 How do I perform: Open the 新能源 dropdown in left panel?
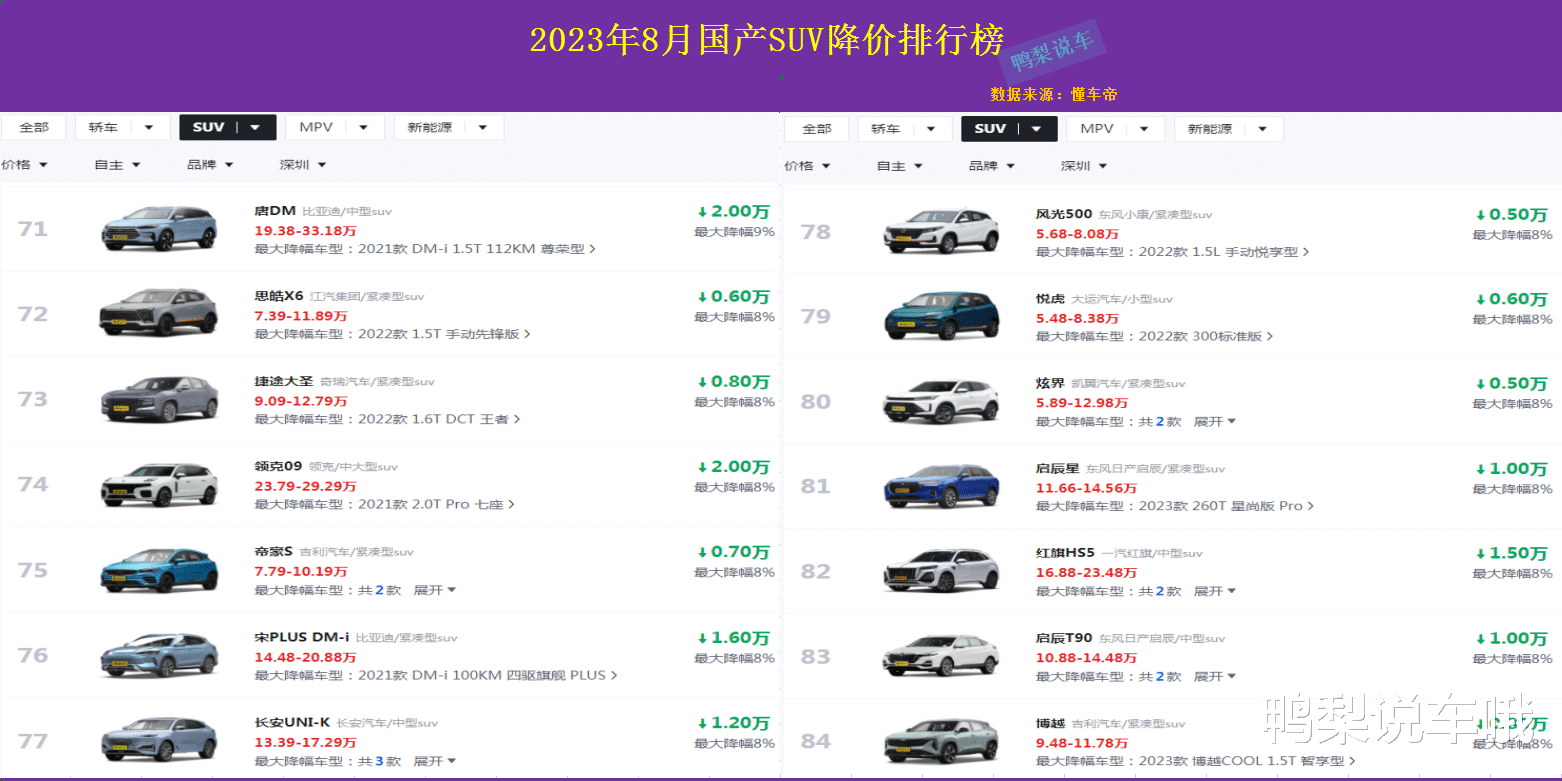[x=448, y=127]
